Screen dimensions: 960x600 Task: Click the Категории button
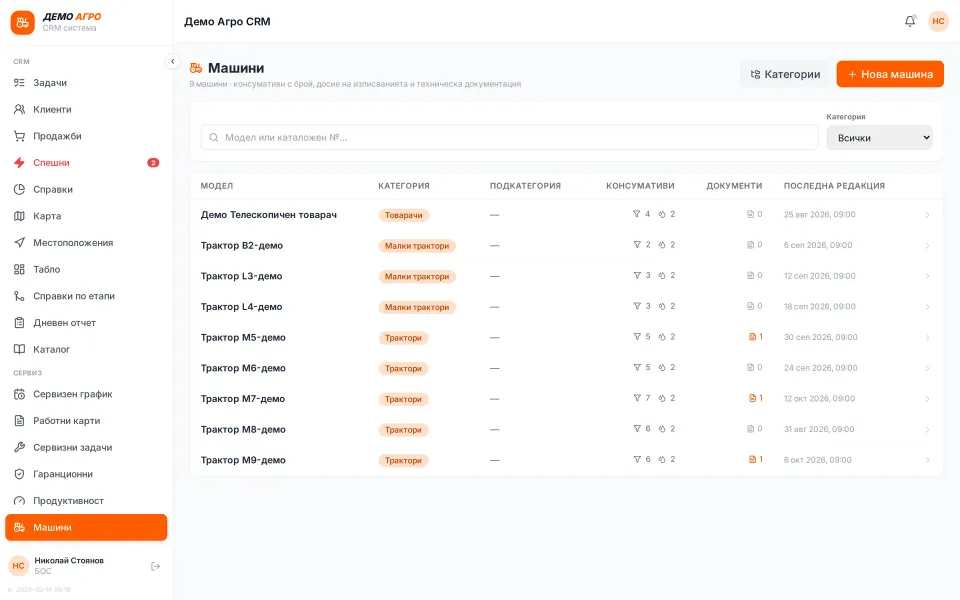coord(785,74)
